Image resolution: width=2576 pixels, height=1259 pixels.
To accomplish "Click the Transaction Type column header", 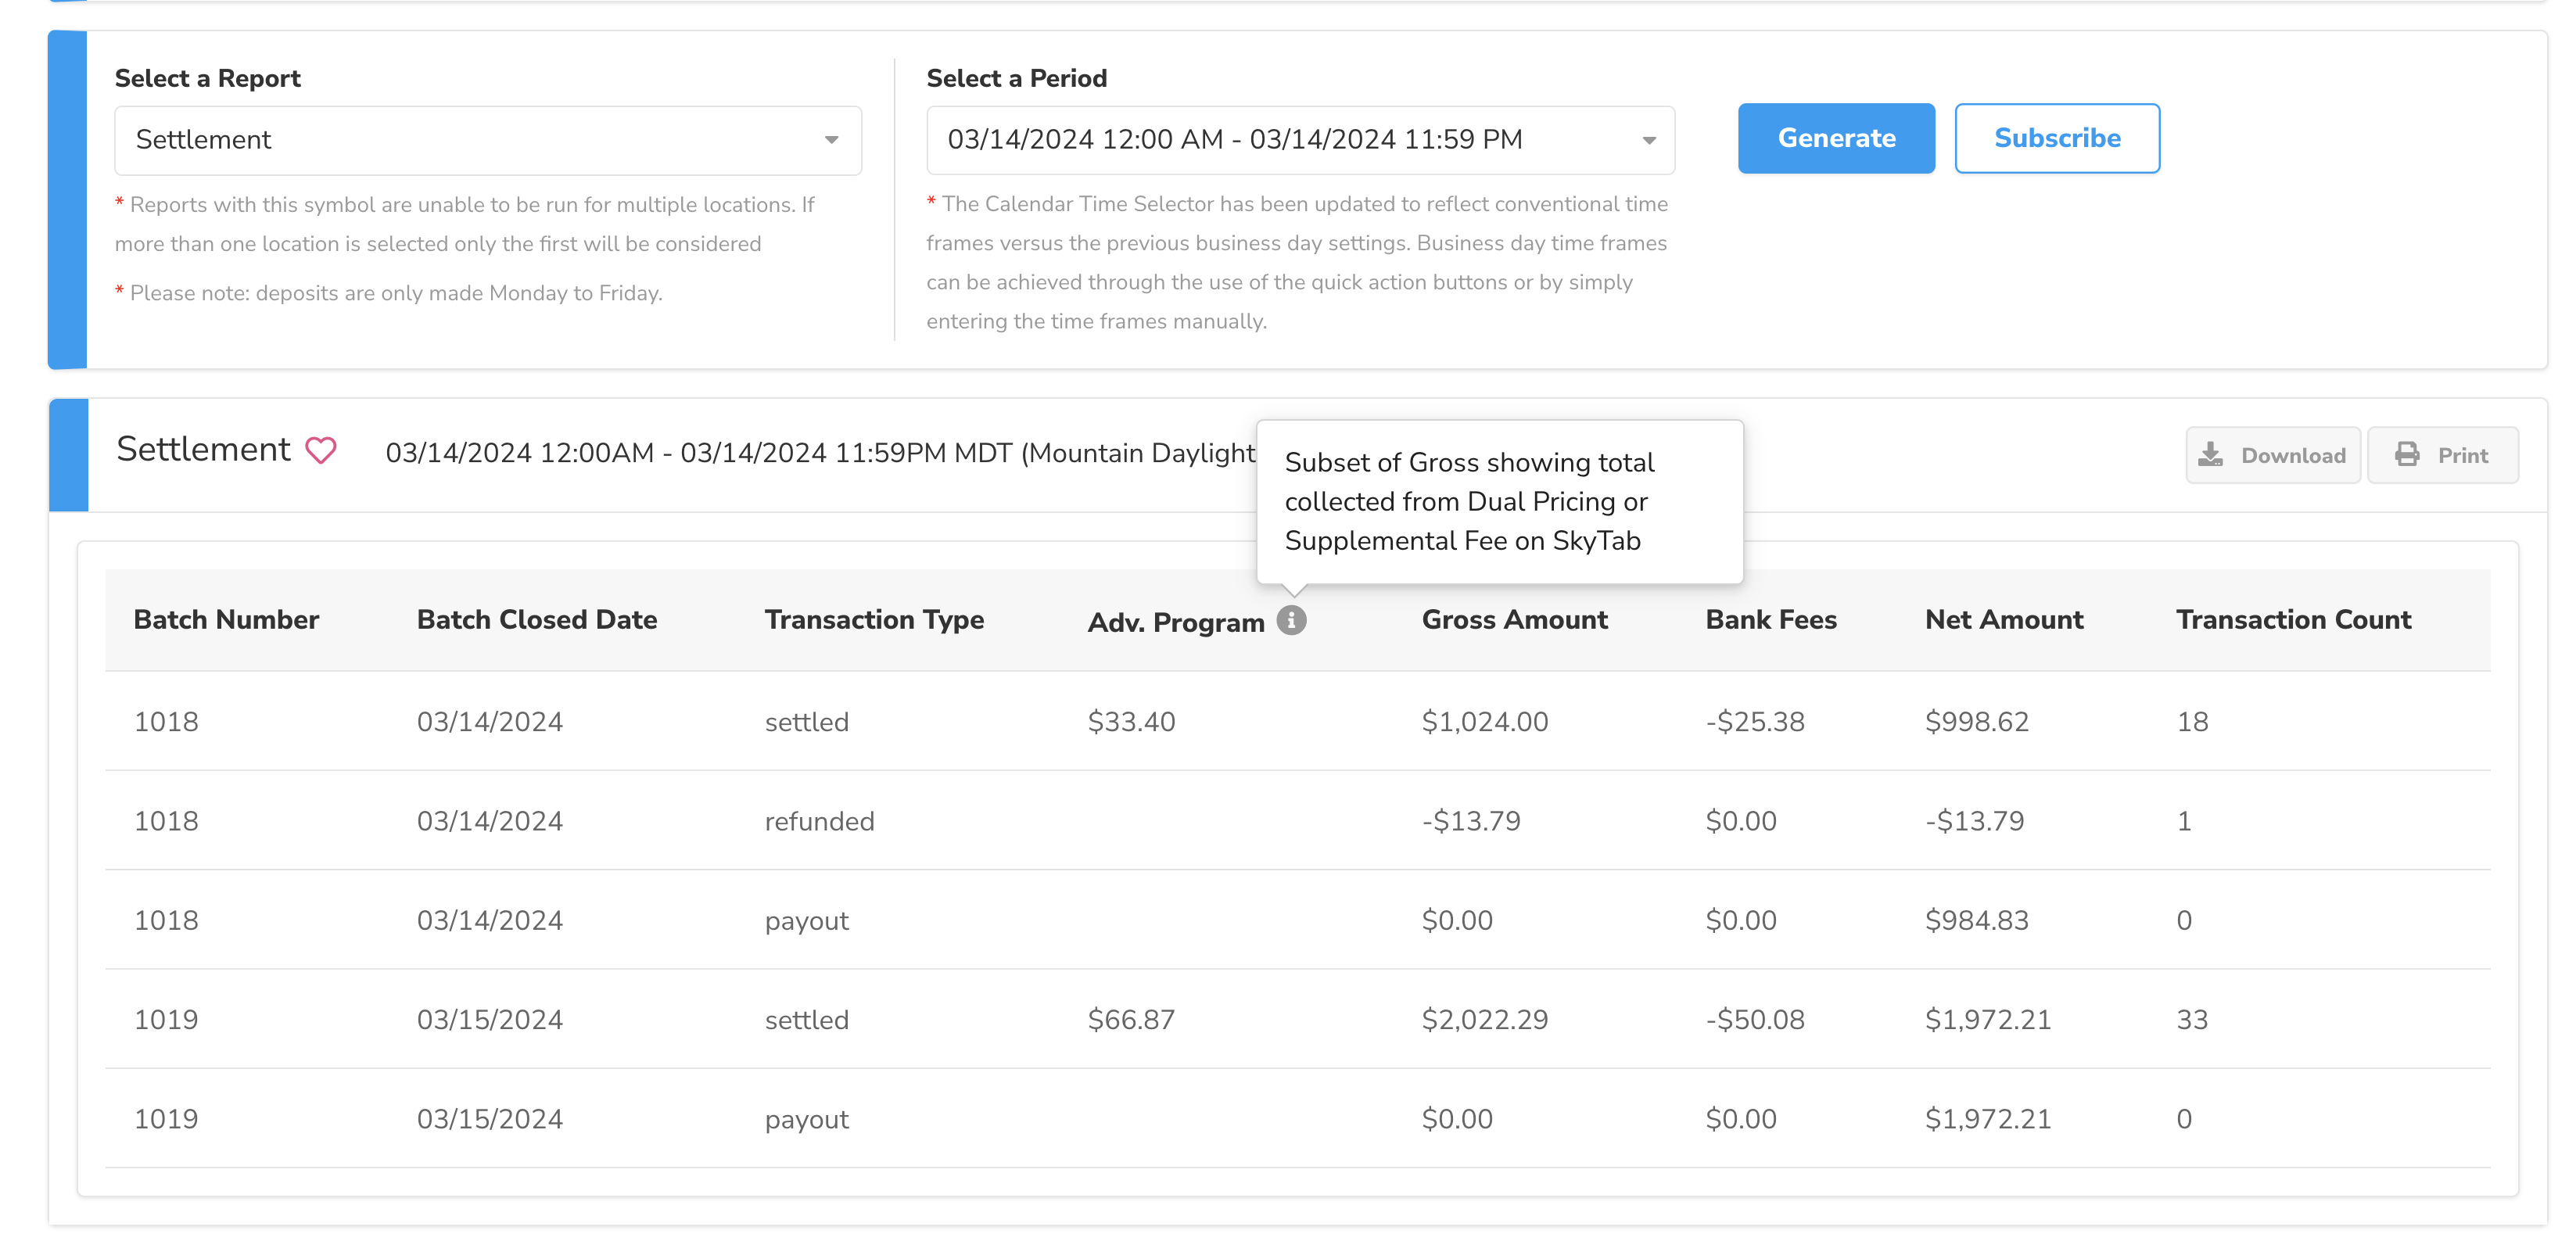I will 873,620.
